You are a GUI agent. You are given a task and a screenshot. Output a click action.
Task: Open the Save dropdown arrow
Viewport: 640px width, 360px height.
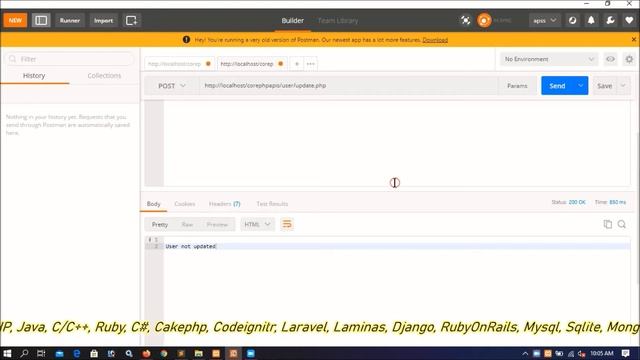pos(623,86)
